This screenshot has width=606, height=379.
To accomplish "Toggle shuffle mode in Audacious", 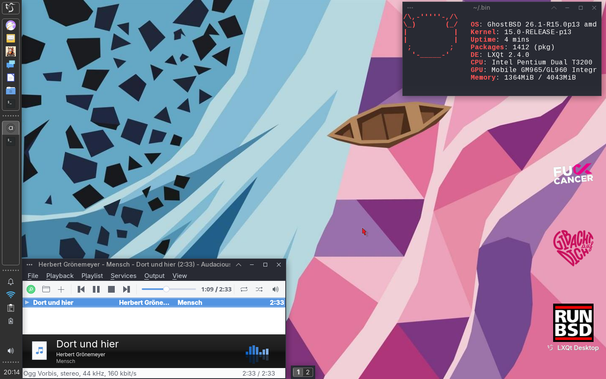I will (x=259, y=289).
